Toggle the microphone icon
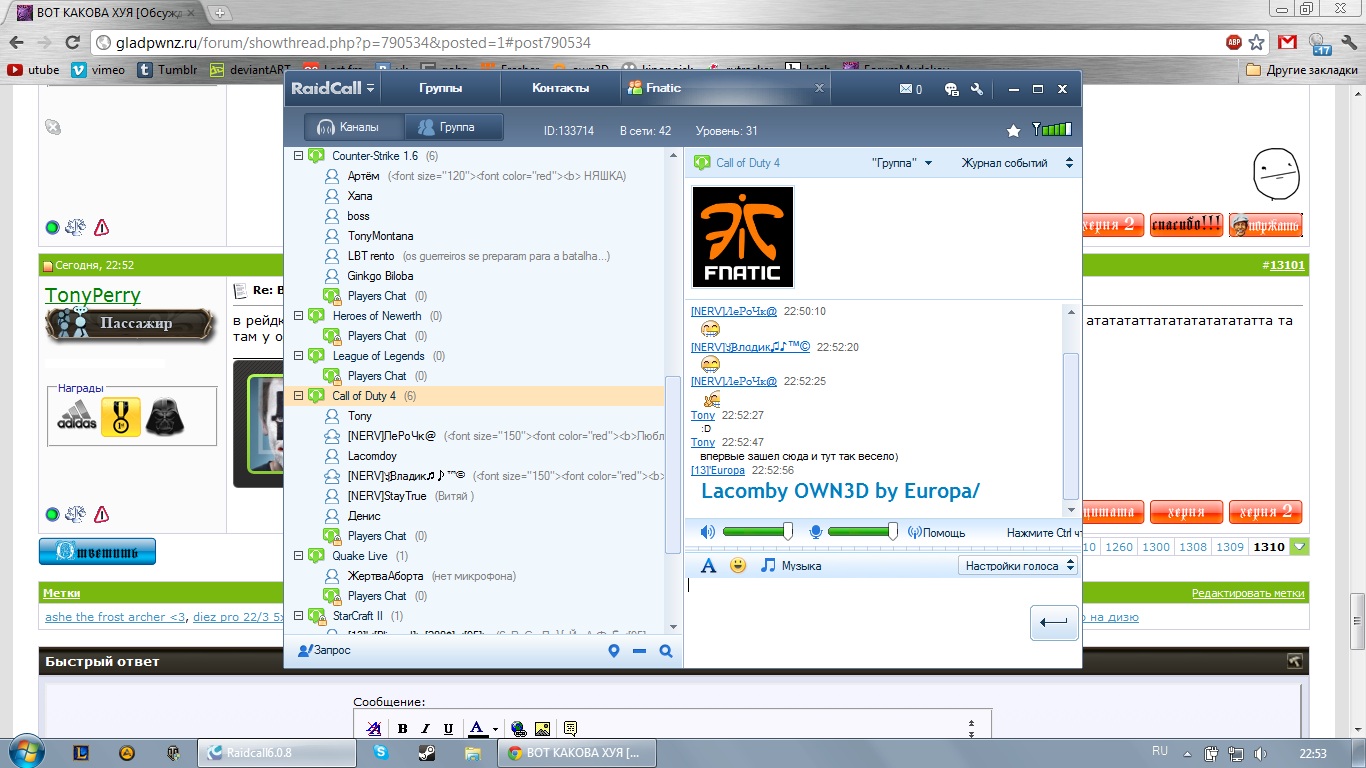The height and width of the screenshot is (768, 1366). 816,532
